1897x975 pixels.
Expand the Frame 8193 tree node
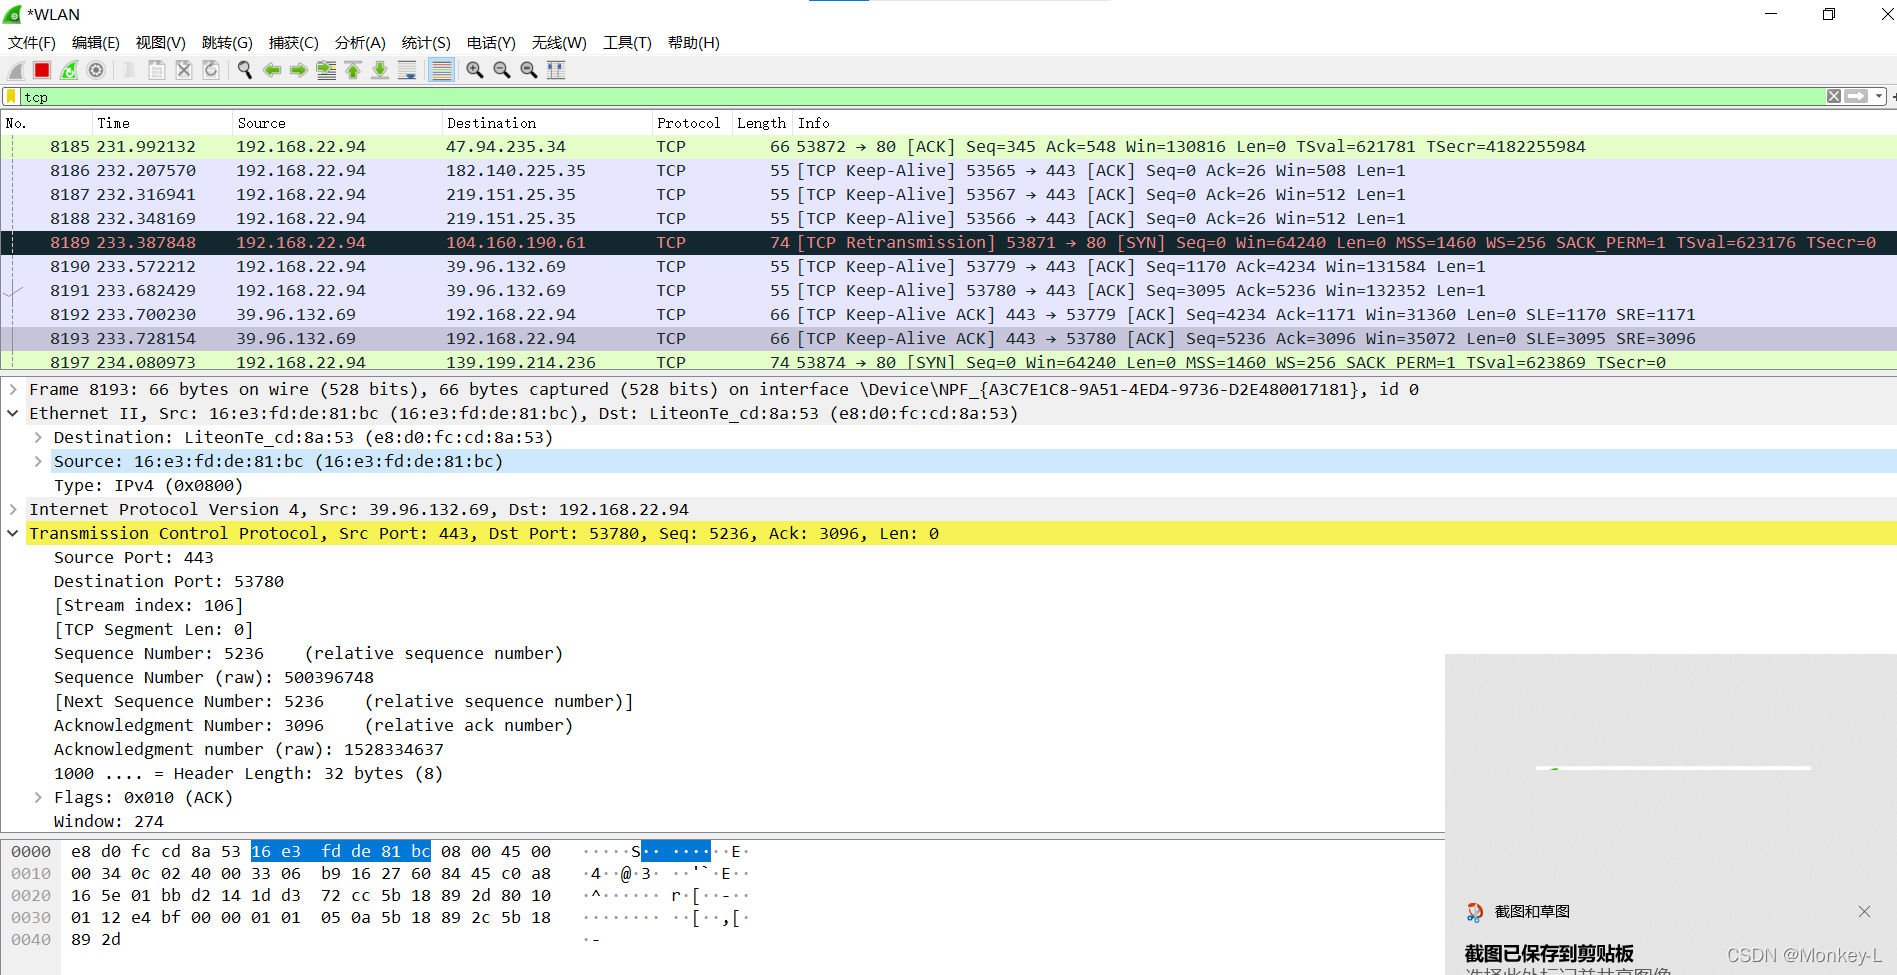point(13,389)
